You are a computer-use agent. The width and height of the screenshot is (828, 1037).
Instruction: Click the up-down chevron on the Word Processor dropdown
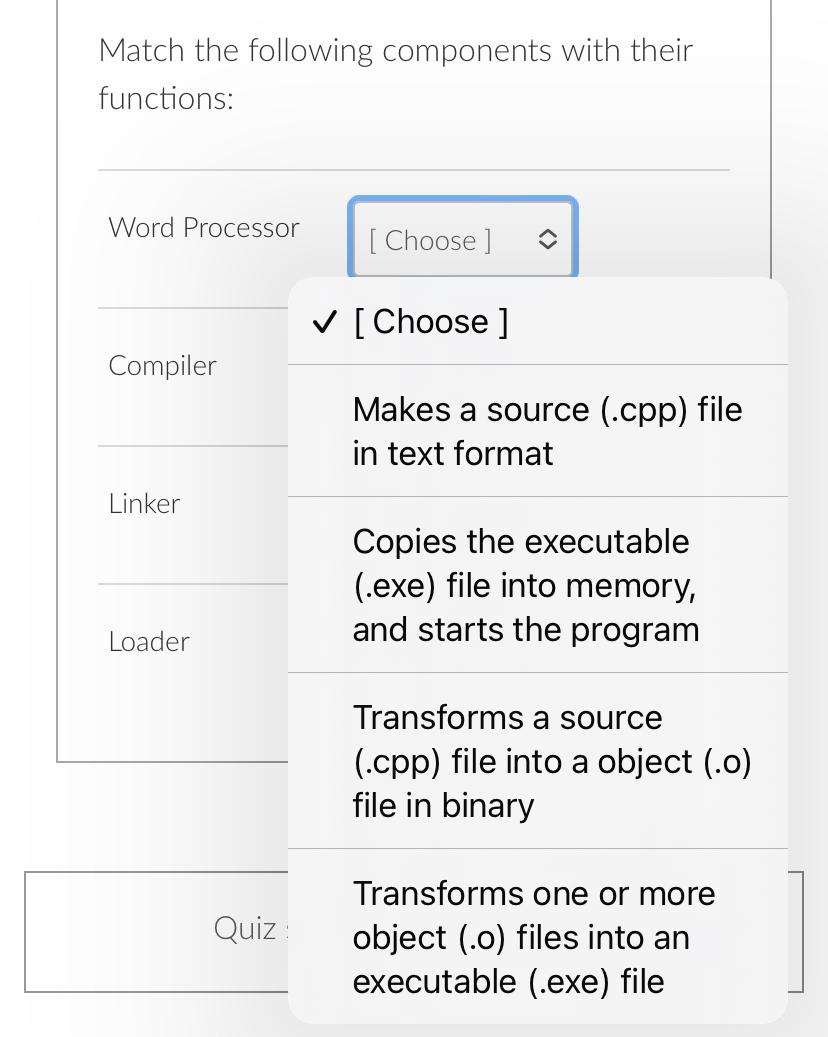(548, 239)
